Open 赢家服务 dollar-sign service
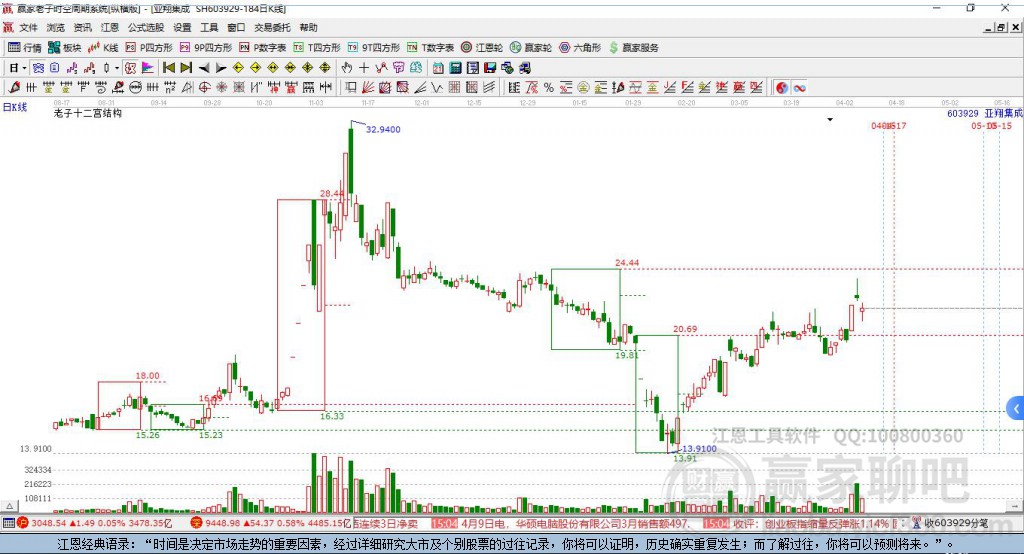The width and height of the screenshot is (1024, 554). (633, 48)
